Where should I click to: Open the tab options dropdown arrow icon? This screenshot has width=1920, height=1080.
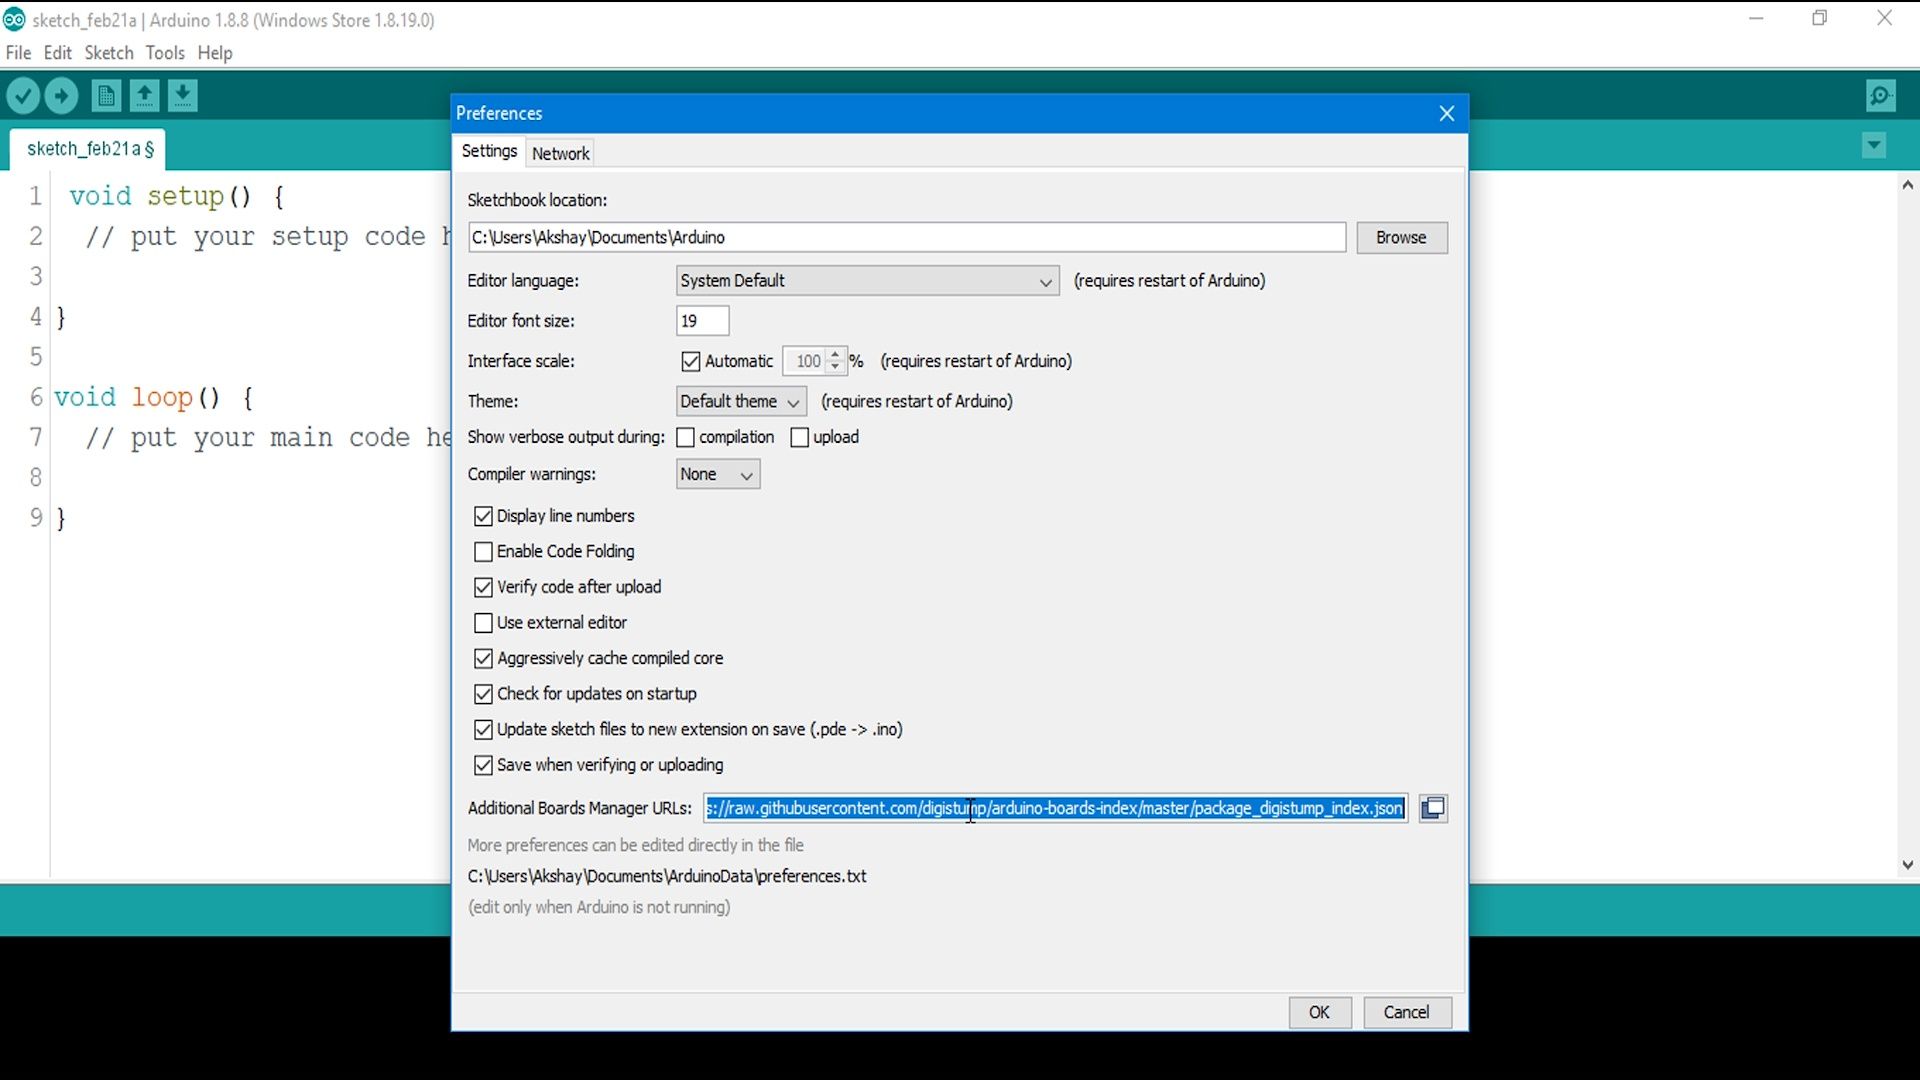click(1874, 146)
